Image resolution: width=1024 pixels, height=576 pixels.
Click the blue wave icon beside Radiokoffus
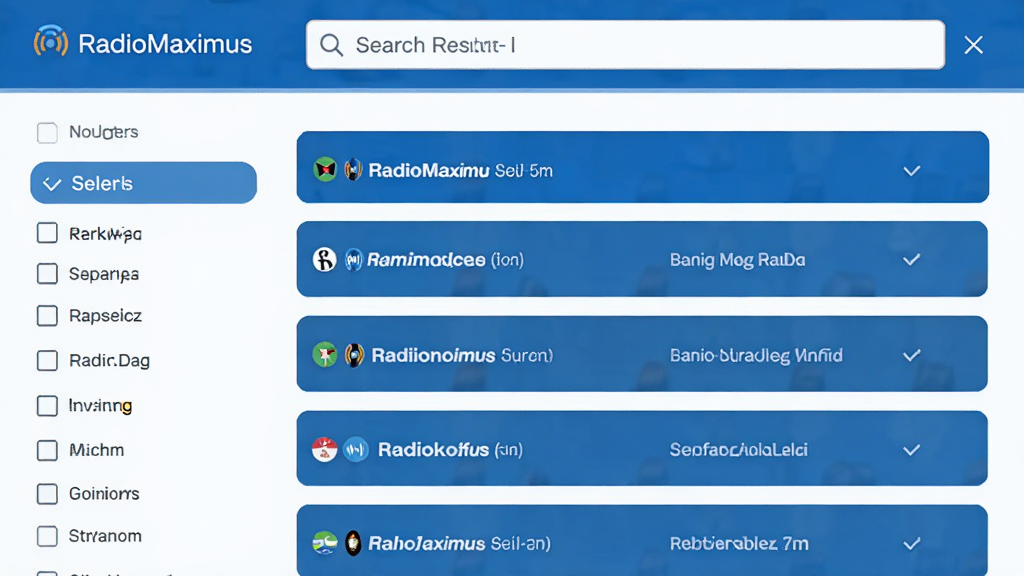tap(356, 449)
